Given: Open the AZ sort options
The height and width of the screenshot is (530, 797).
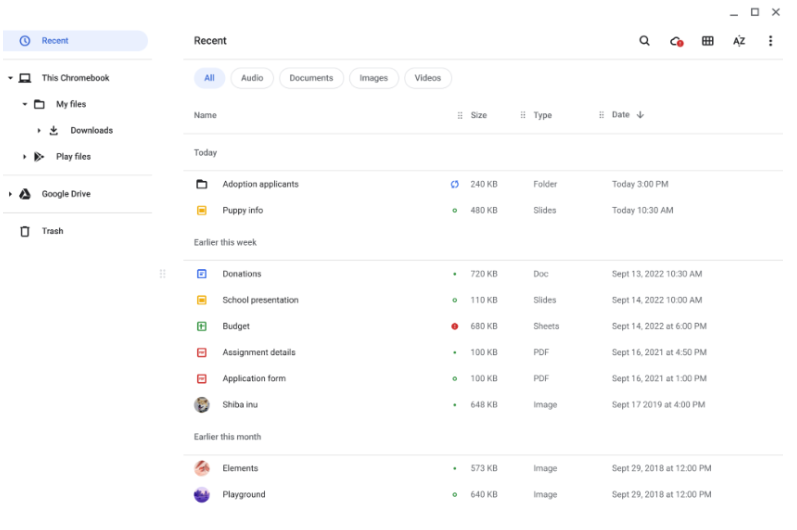Looking at the screenshot, I should (739, 41).
